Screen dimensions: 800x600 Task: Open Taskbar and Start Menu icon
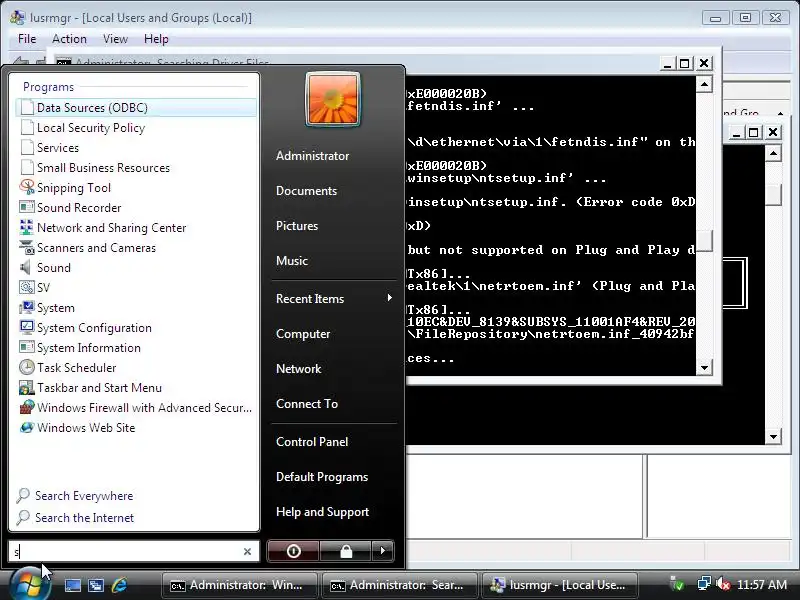click(x=27, y=387)
